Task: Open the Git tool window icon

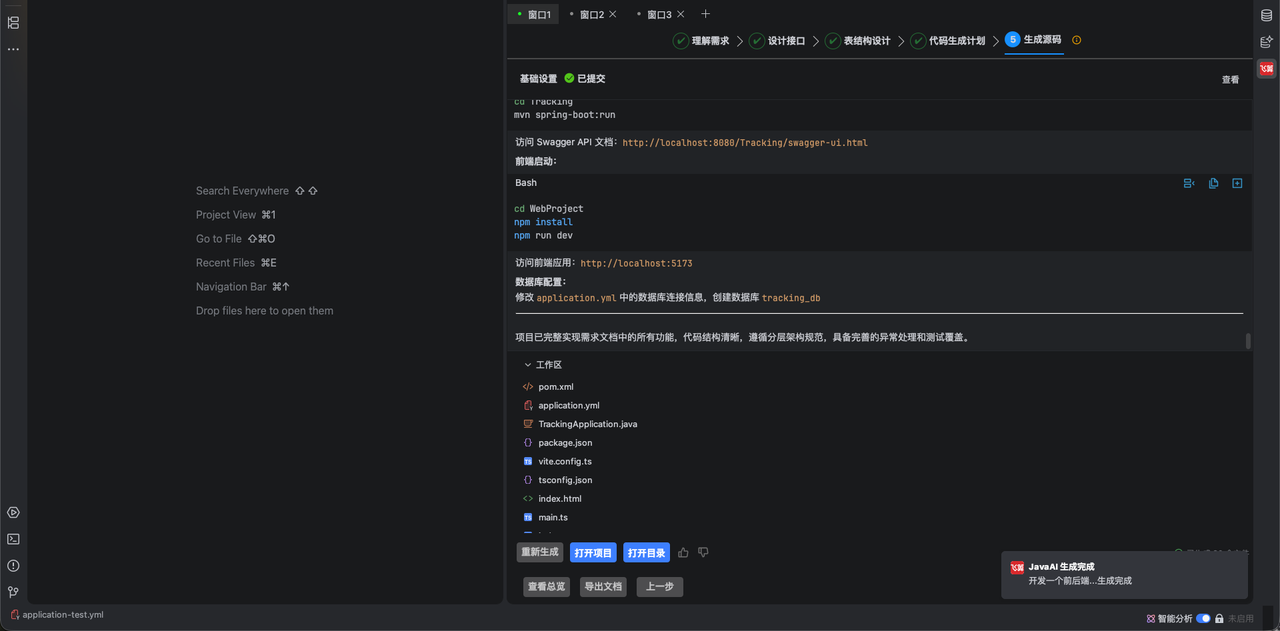Action: coord(13,592)
